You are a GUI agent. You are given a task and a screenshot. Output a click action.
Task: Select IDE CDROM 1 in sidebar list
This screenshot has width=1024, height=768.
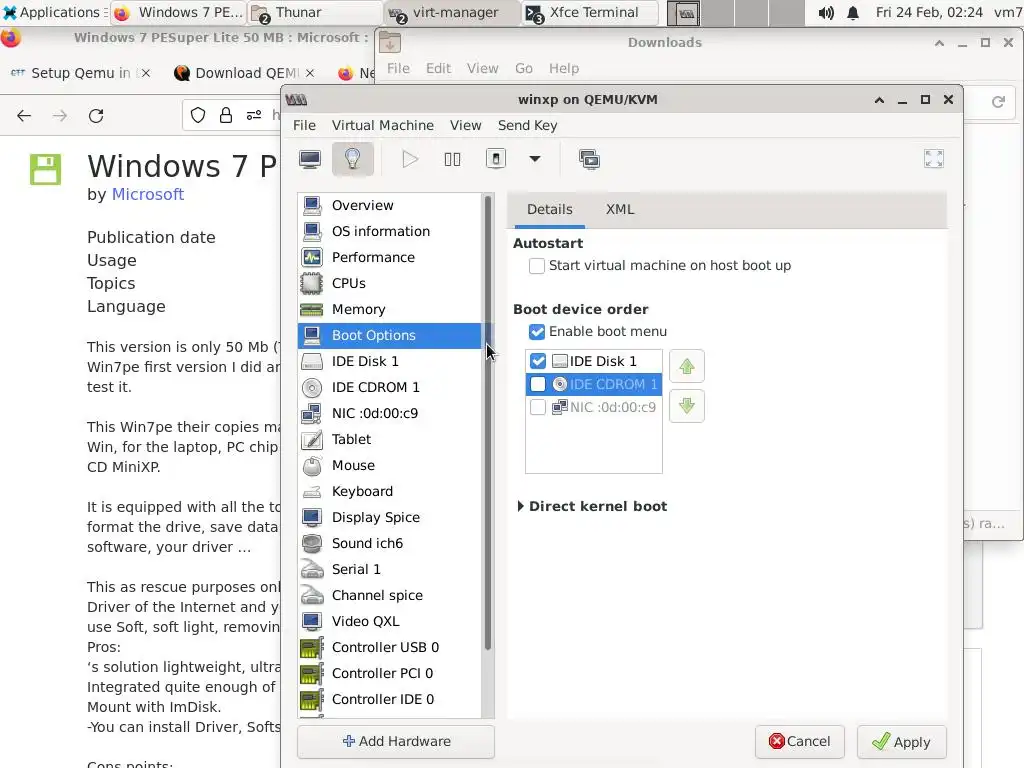point(390,387)
